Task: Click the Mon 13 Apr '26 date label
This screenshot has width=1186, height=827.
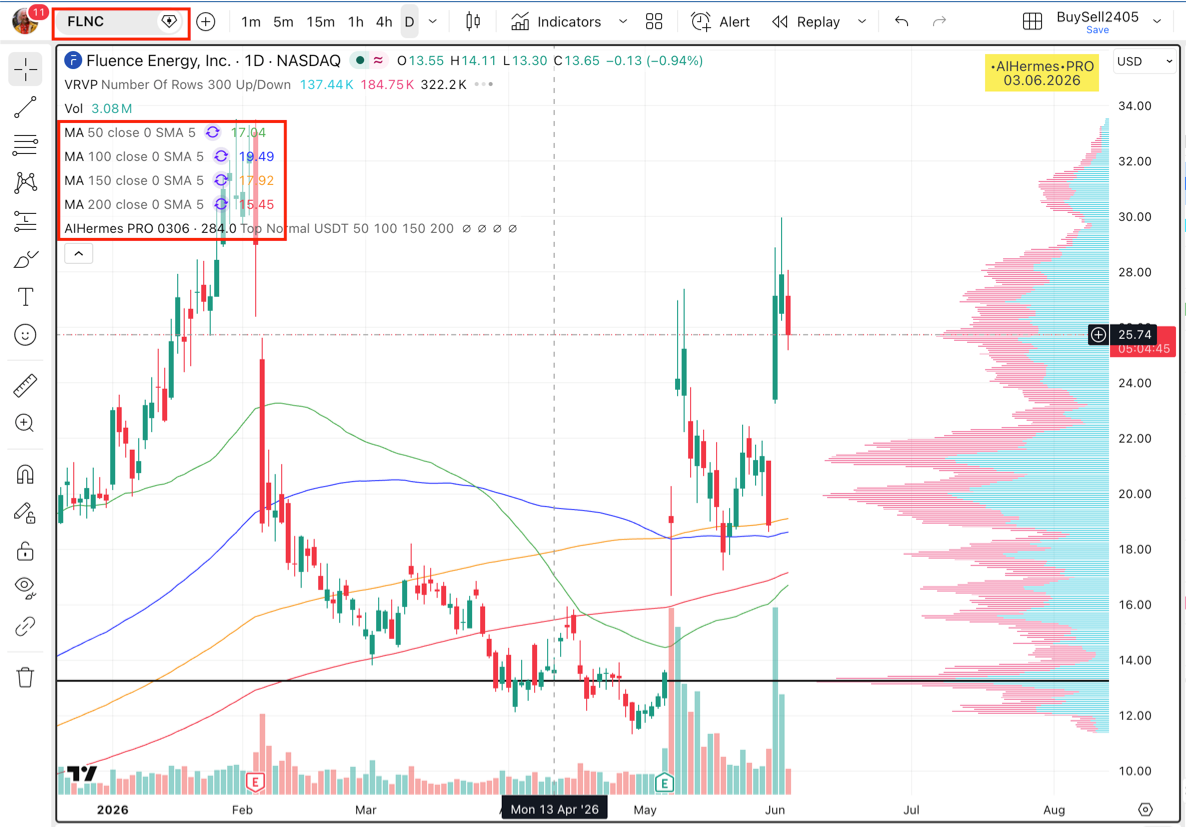Action: pos(554,809)
